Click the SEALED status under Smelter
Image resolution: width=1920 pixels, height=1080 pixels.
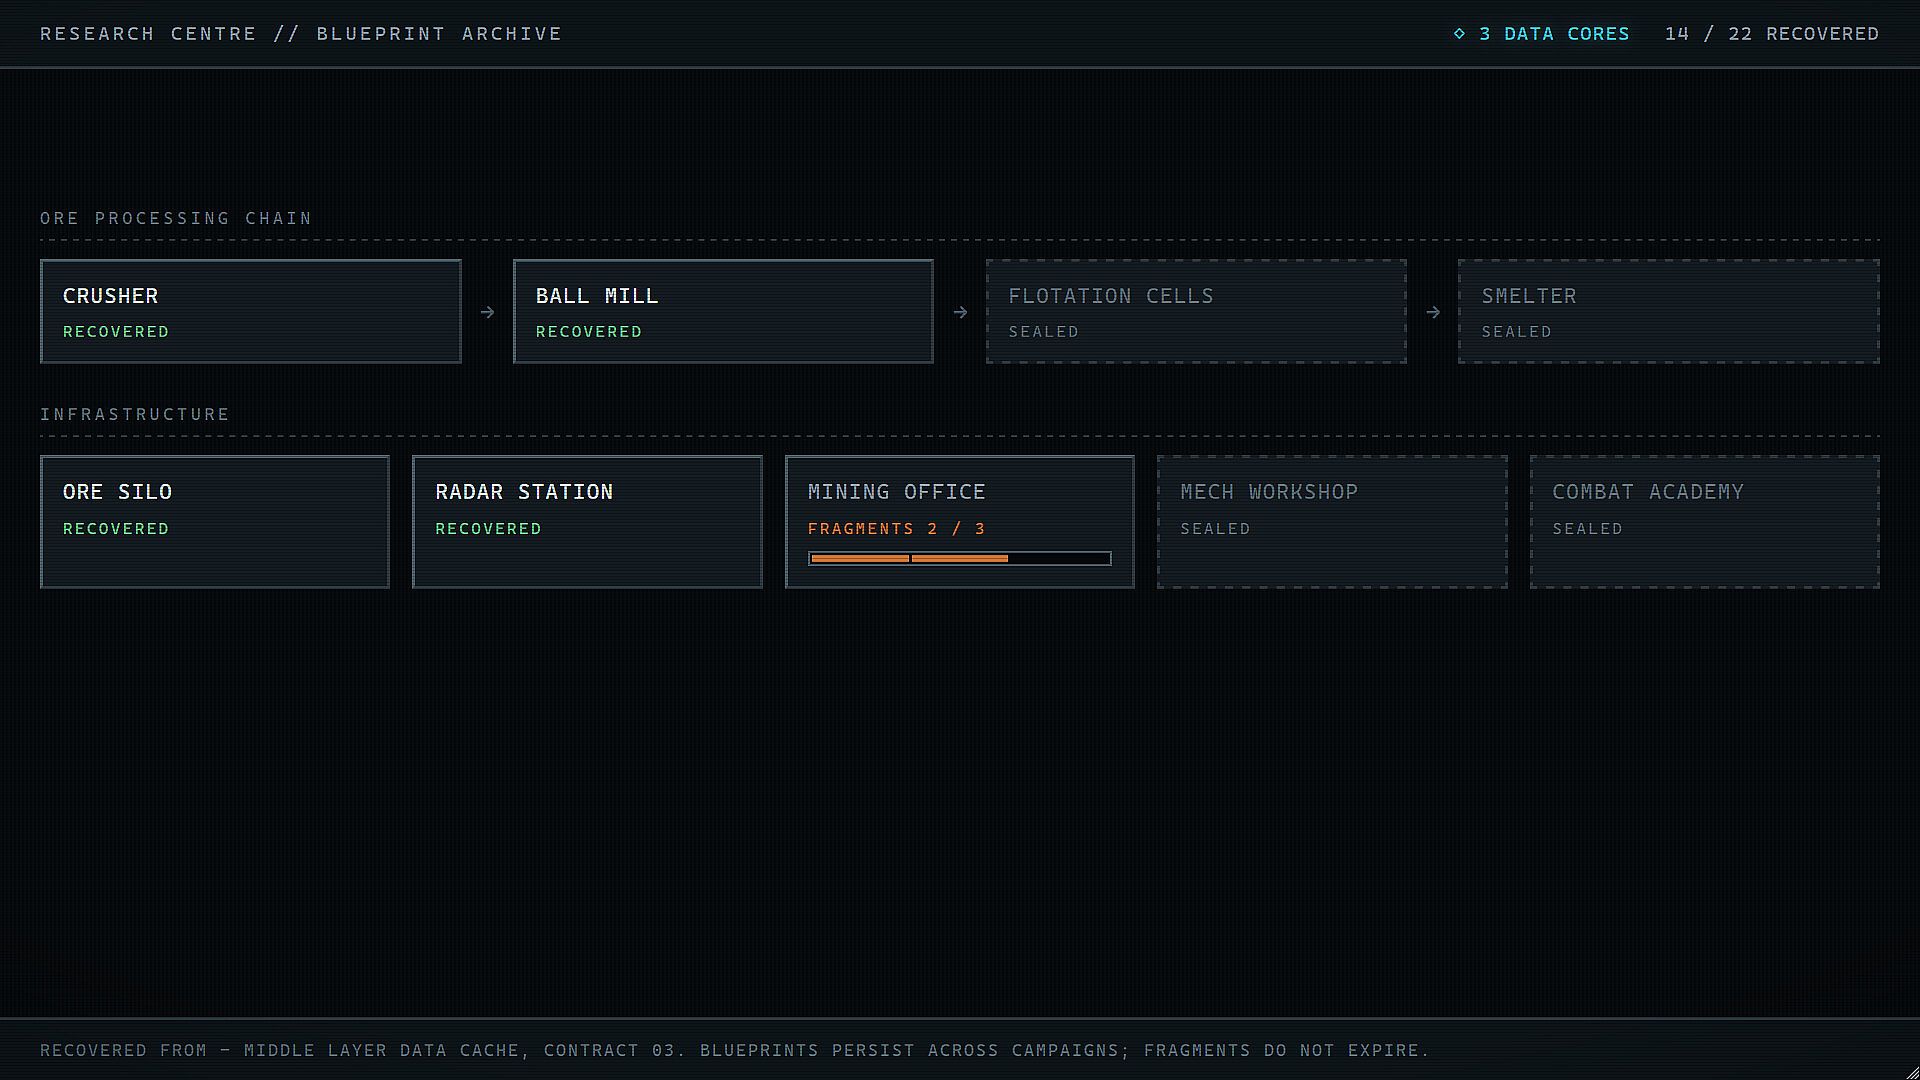(x=1517, y=331)
